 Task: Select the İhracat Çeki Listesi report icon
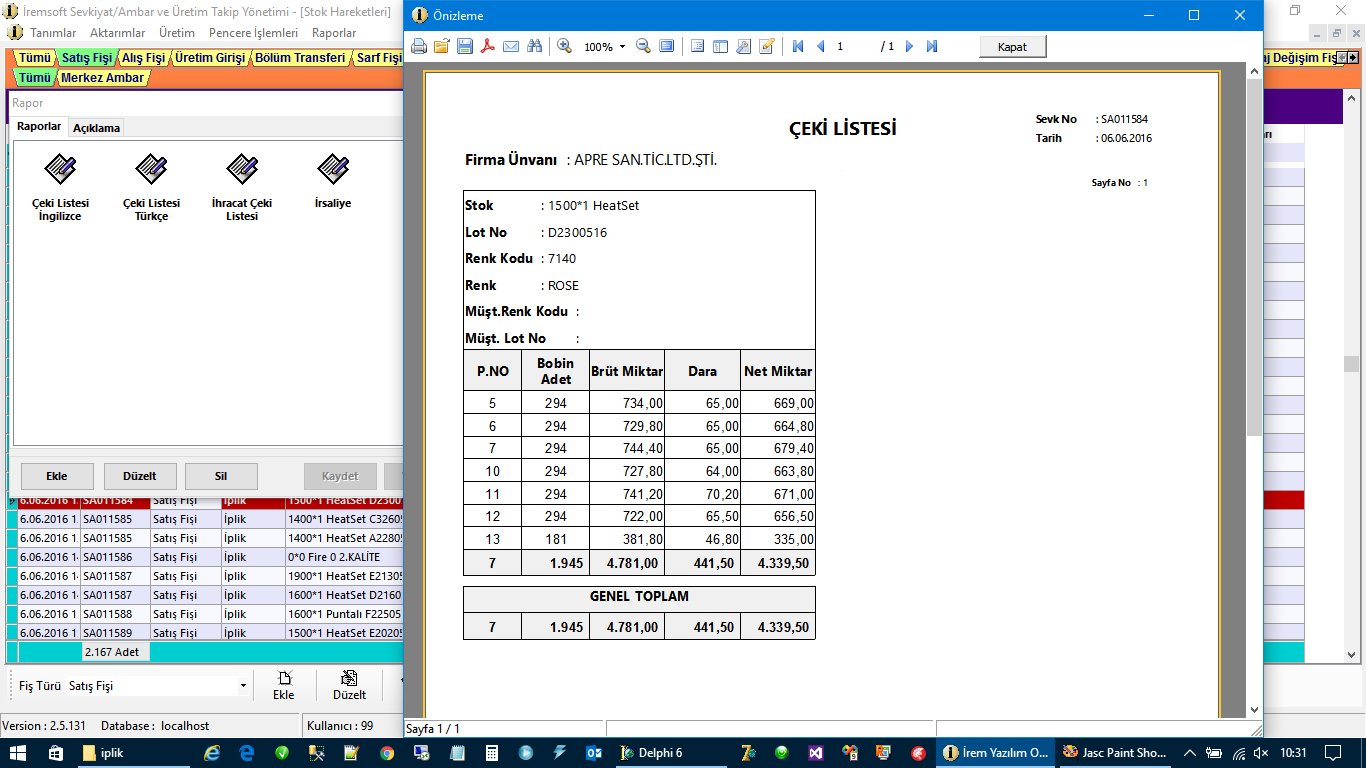point(242,168)
